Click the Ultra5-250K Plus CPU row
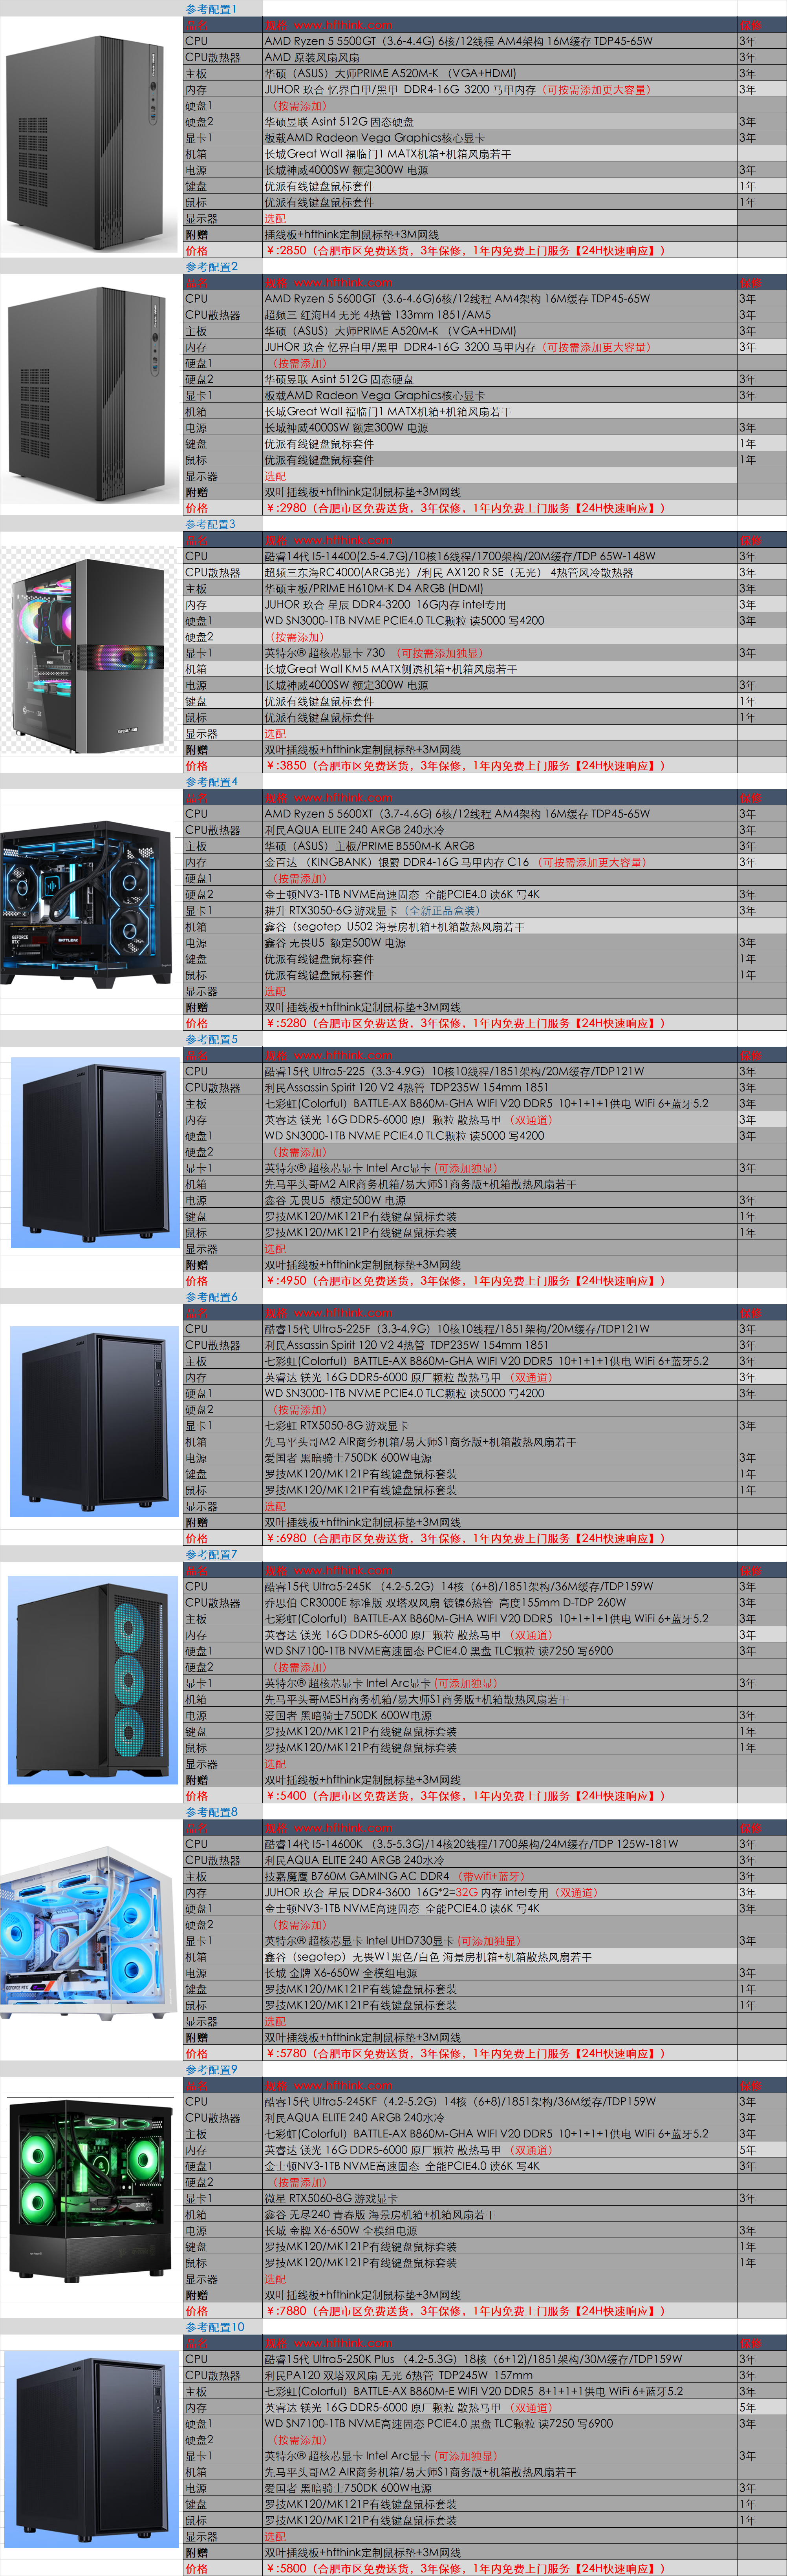The width and height of the screenshot is (787, 2576). (485, 2359)
